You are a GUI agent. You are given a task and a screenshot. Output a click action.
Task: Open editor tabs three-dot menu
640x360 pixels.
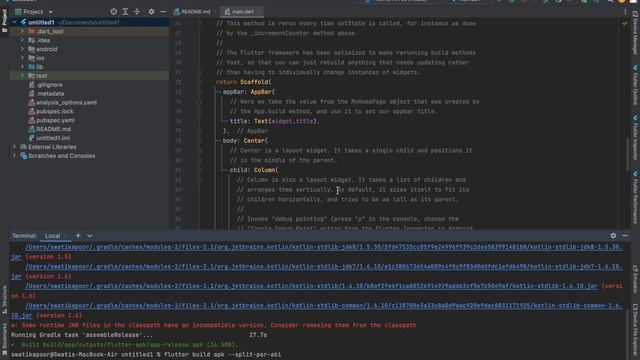point(625,12)
